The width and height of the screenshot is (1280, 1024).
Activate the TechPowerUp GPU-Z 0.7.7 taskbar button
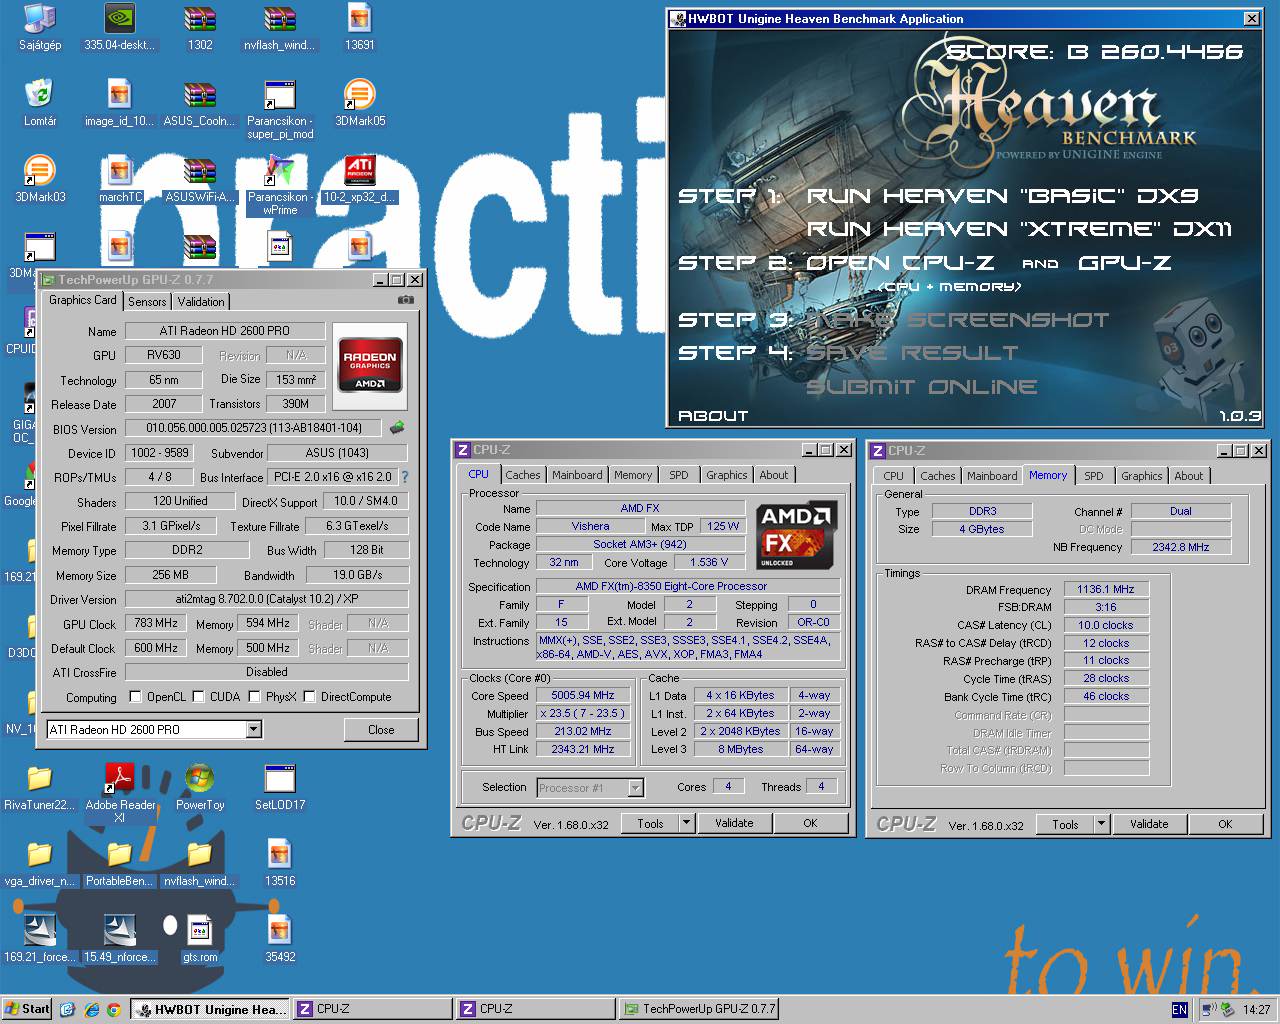[698, 1009]
